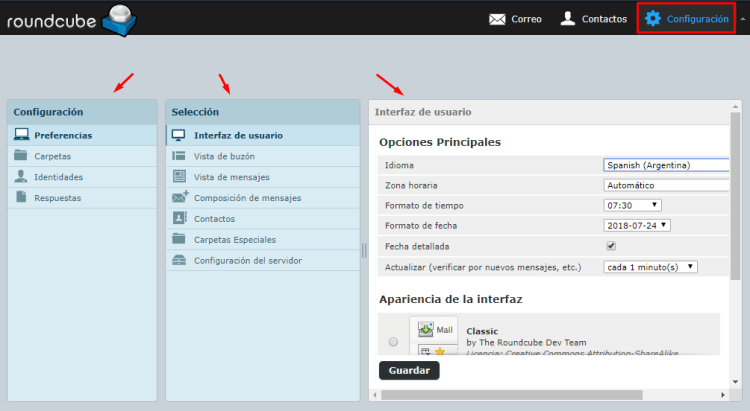Toggle the Fecha detallada checkbox
This screenshot has width=750, height=411.
coord(611,246)
